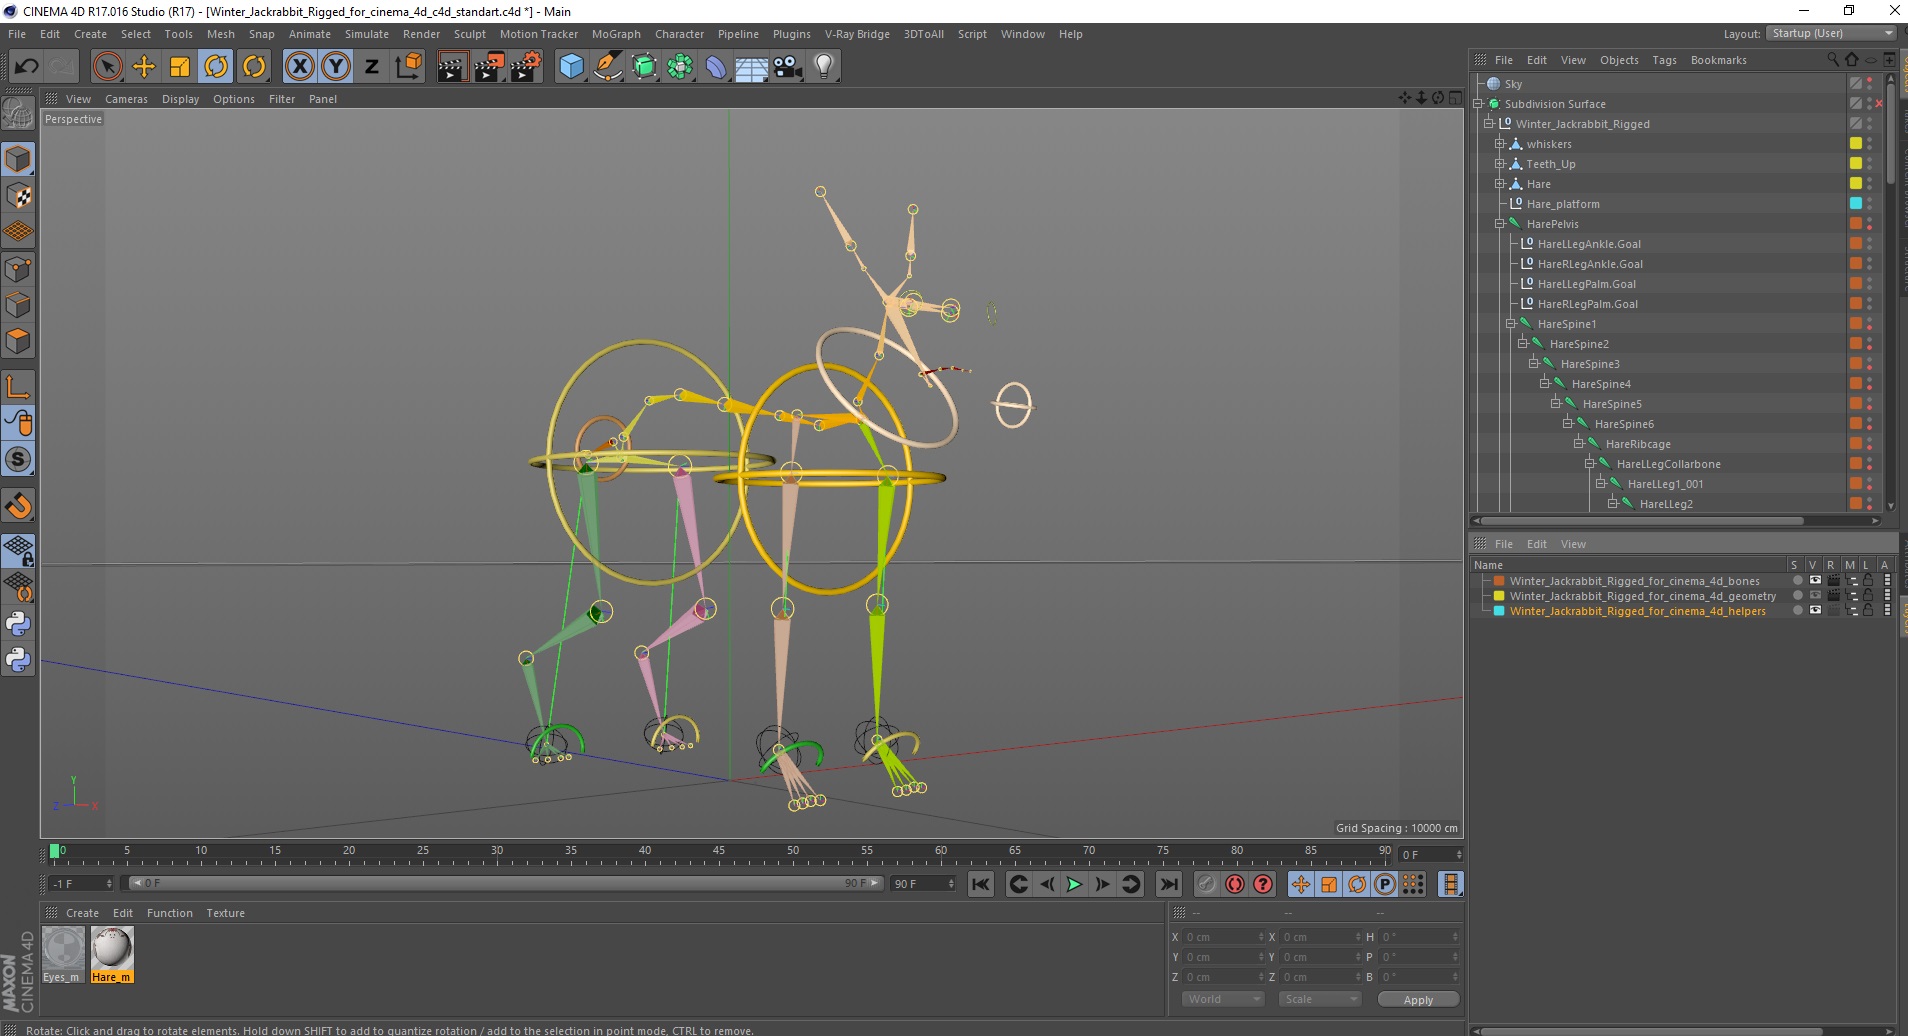Click the Record Active Objects button
The image size is (1908, 1036).
[x=1207, y=884]
